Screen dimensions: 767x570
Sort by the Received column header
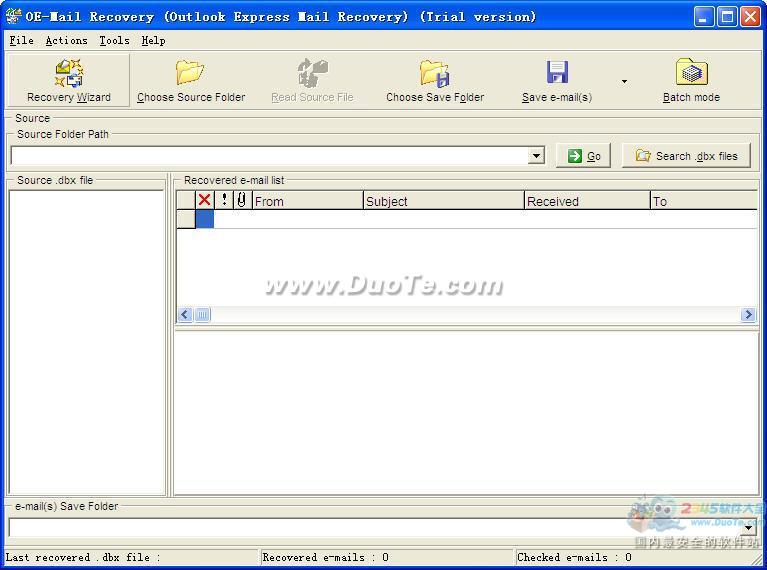[x=587, y=201]
